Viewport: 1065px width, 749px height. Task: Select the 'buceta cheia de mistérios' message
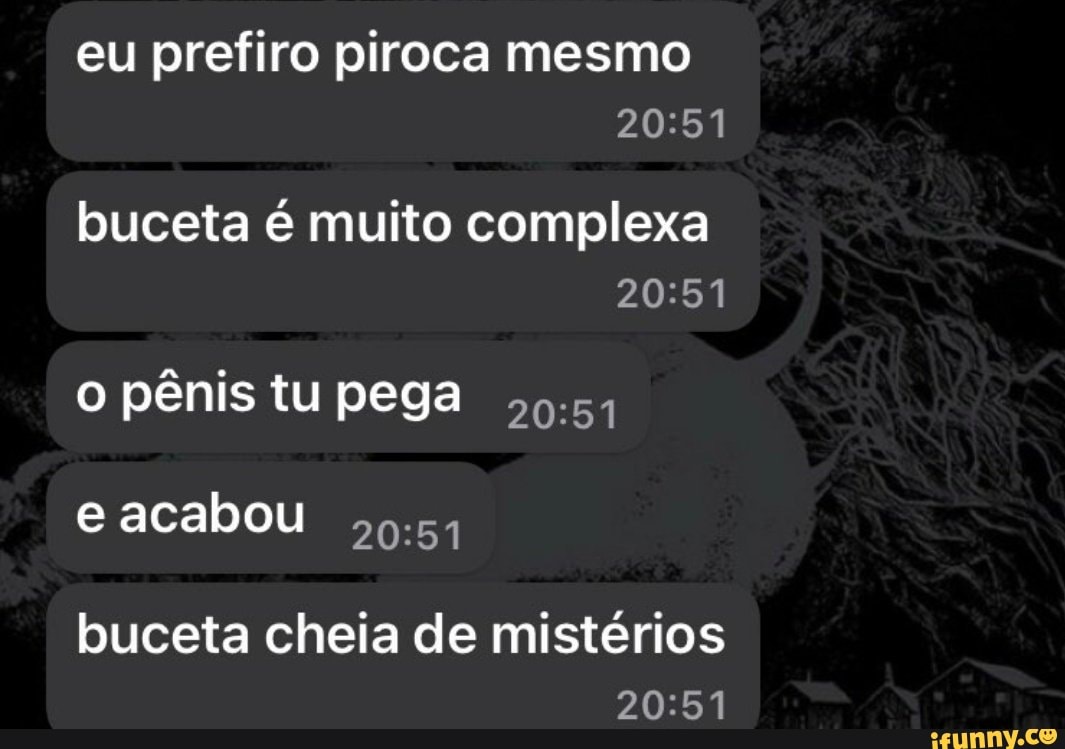click(403, 656)
